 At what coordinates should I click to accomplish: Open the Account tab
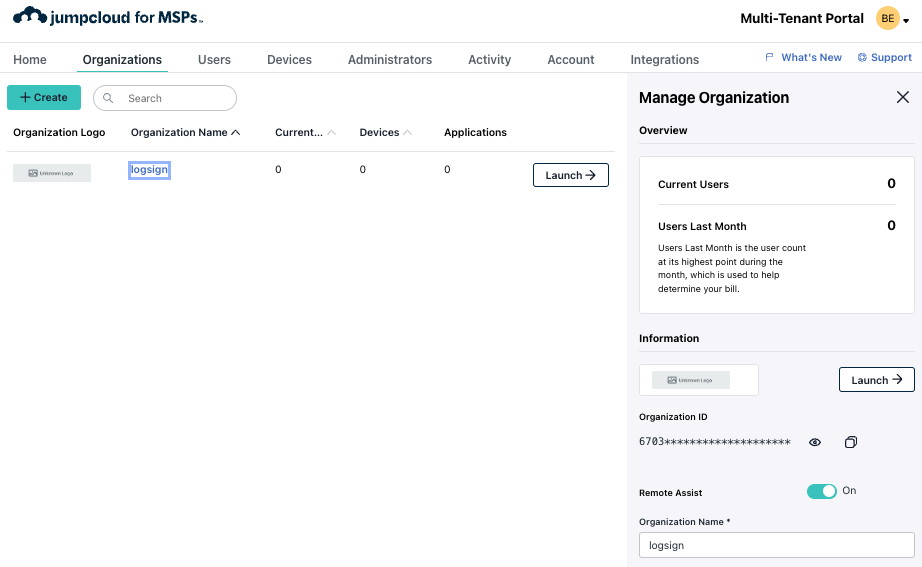pyautogui.click(x=570, y=59)
